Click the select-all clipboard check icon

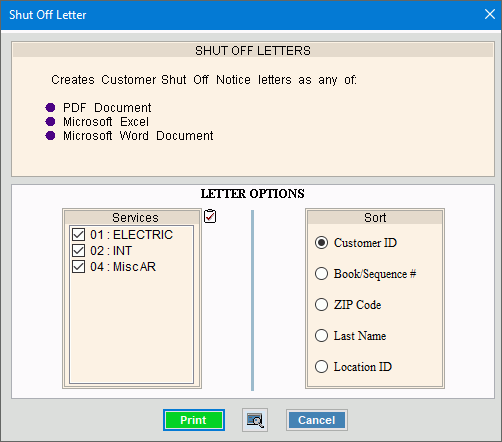point(210,216)
